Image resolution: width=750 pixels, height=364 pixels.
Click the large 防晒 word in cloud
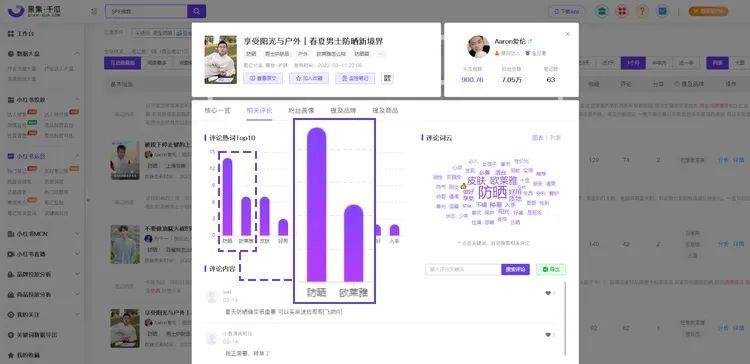click(x=493, y=192)
